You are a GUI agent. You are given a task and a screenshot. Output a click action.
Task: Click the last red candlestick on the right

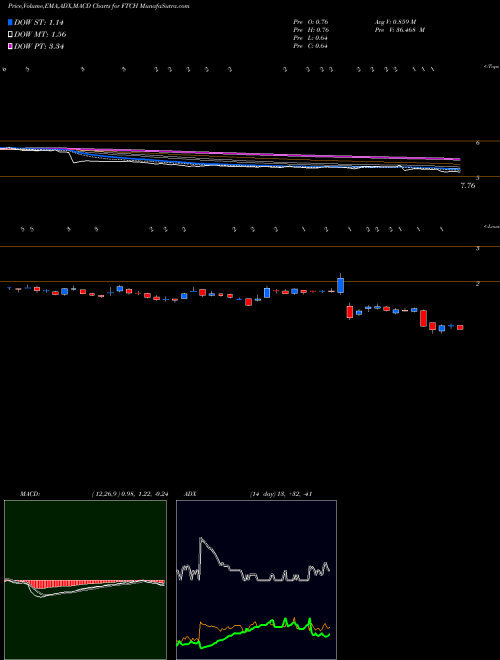pyautogui.click(x=460, y=327)
